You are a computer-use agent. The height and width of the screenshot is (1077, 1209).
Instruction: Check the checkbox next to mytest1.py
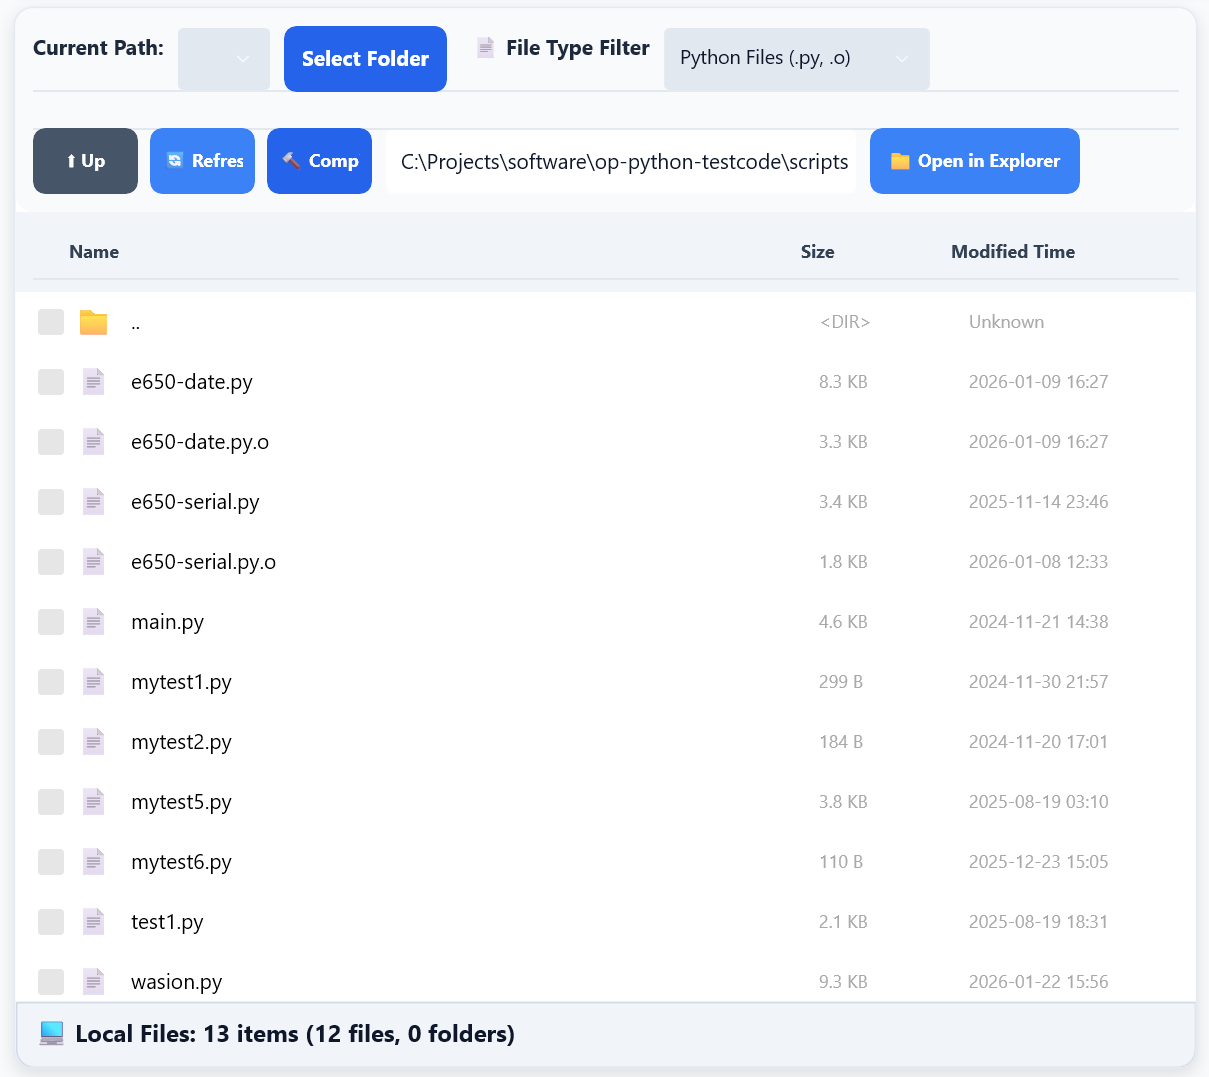tap(51, 681)
